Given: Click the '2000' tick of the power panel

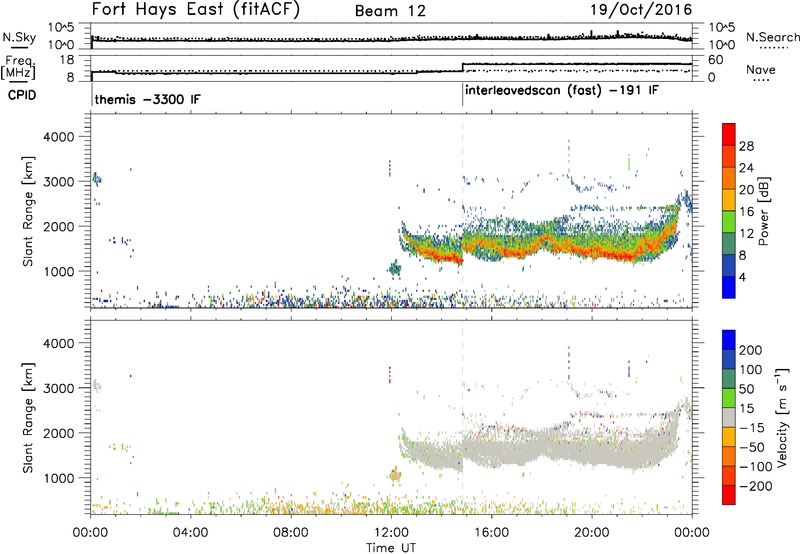Looking at the screenshot, I should [59, 226].
